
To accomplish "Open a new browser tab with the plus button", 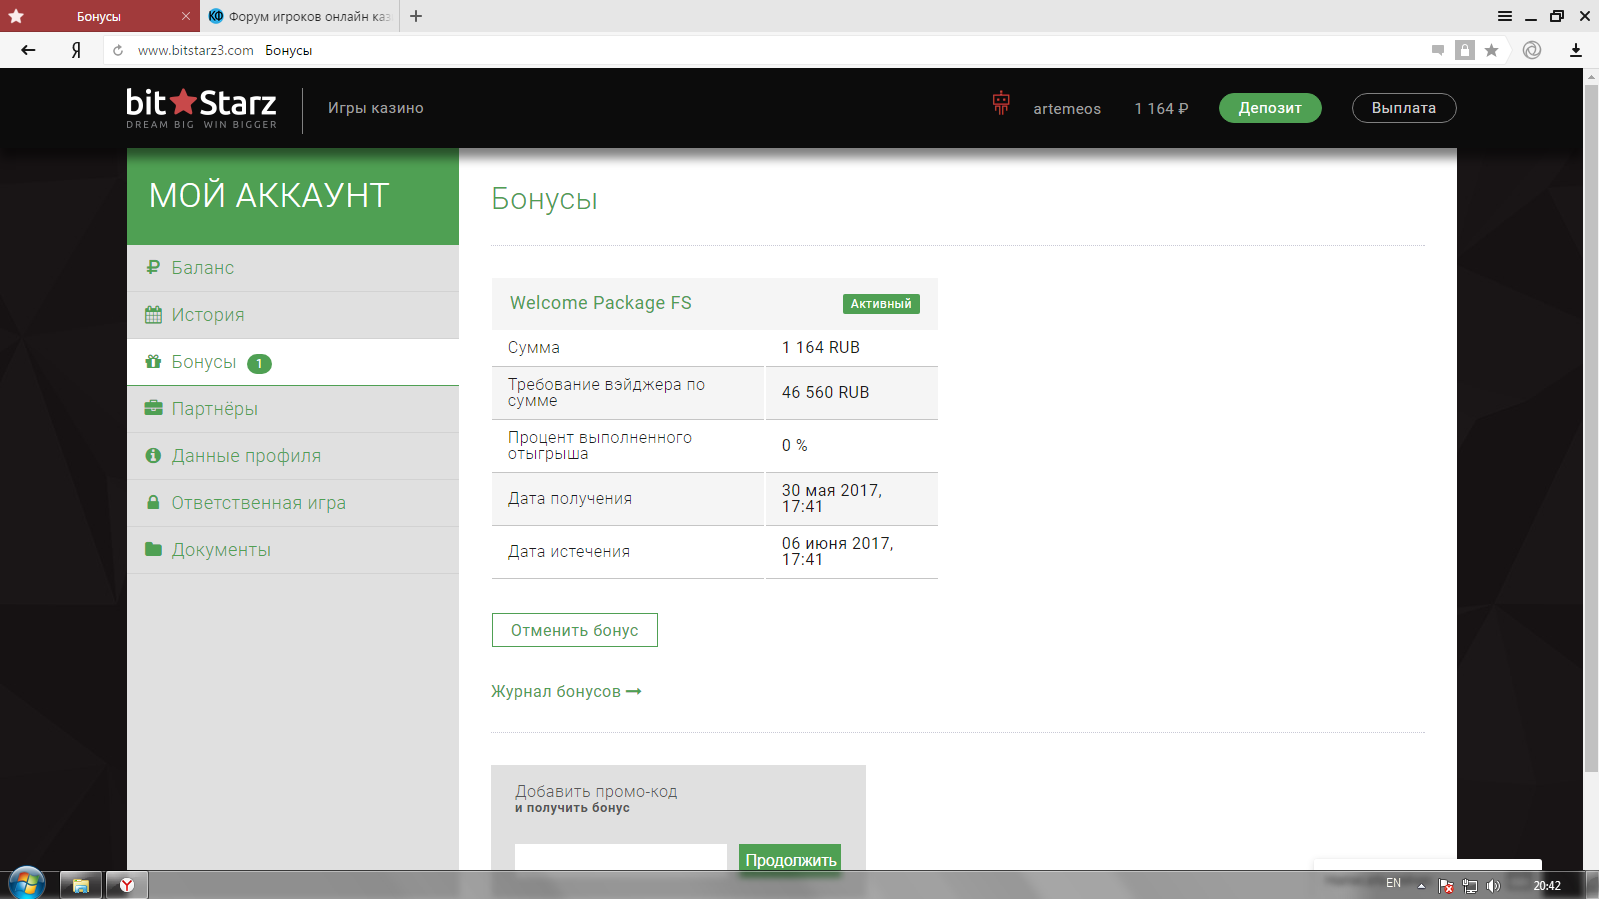I will coord(416,16).
